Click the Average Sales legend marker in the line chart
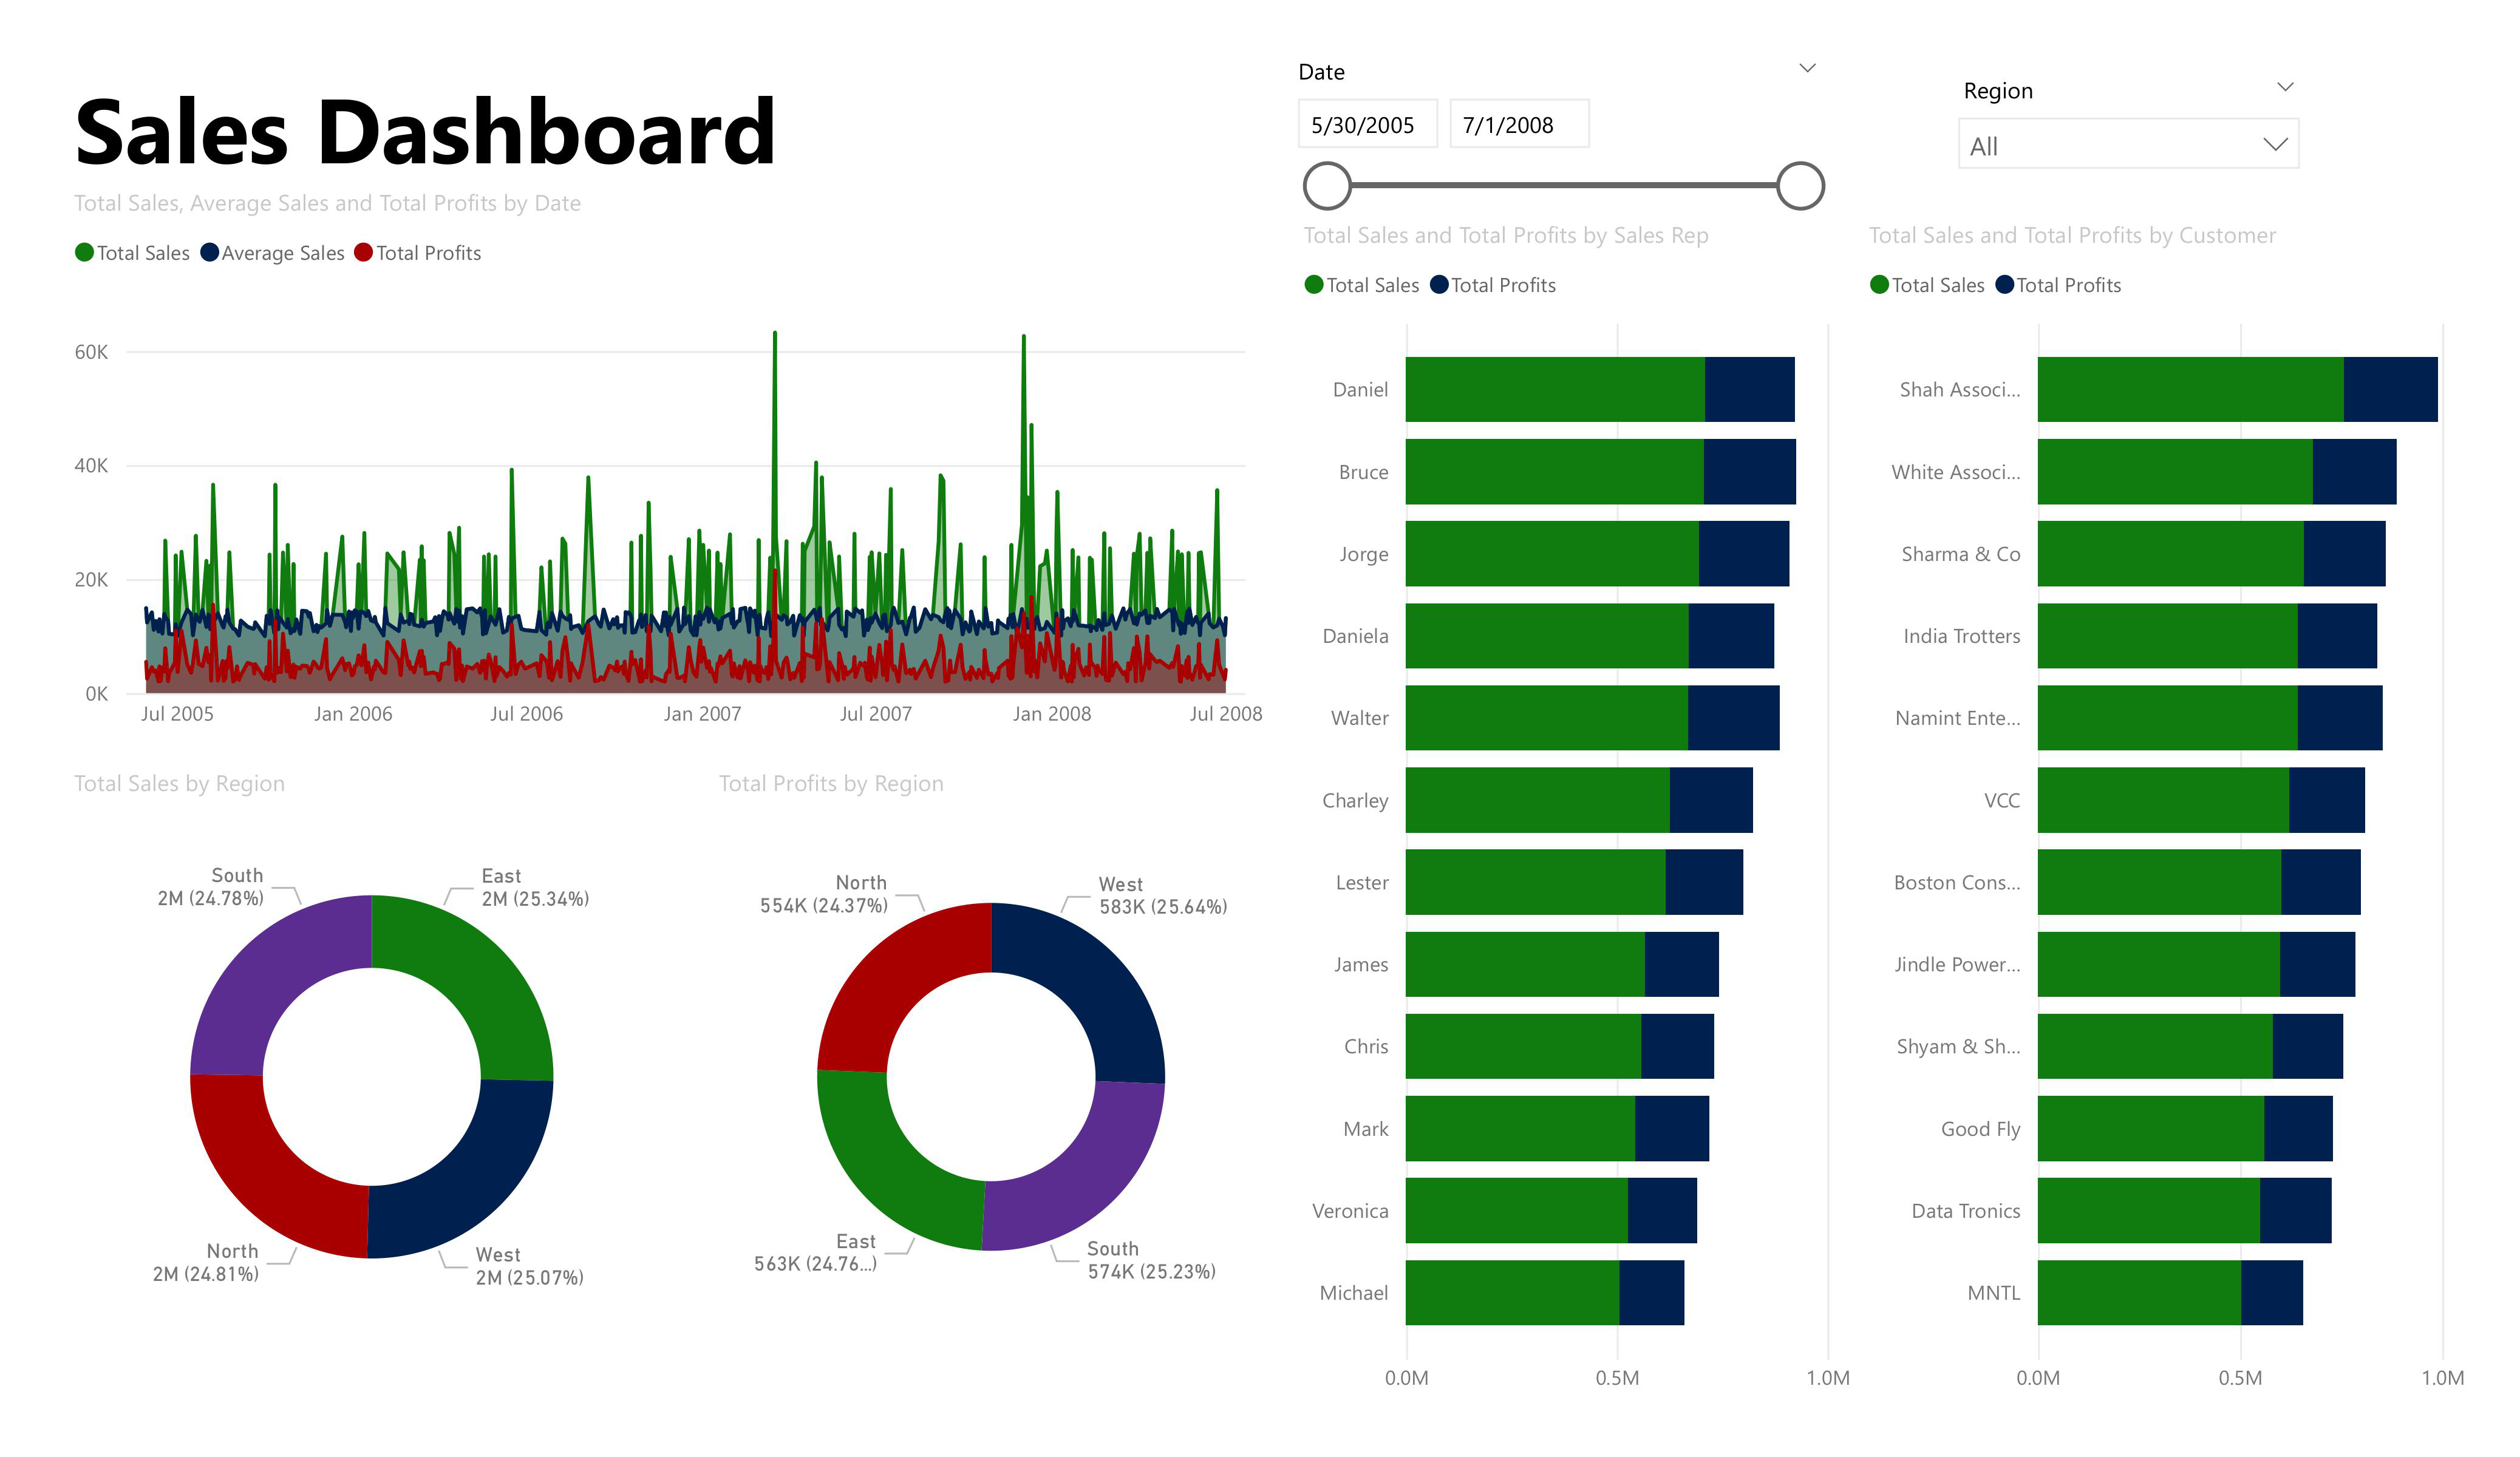 [x=210, y=253]
